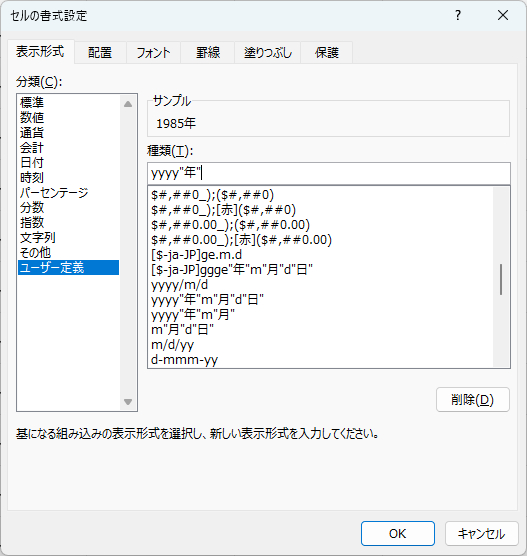Image resolution: width=527 pixels, height=556 pixels.
Task: Choose format yyyy"年"m"月"d"日"
Action: coord(321,300)
